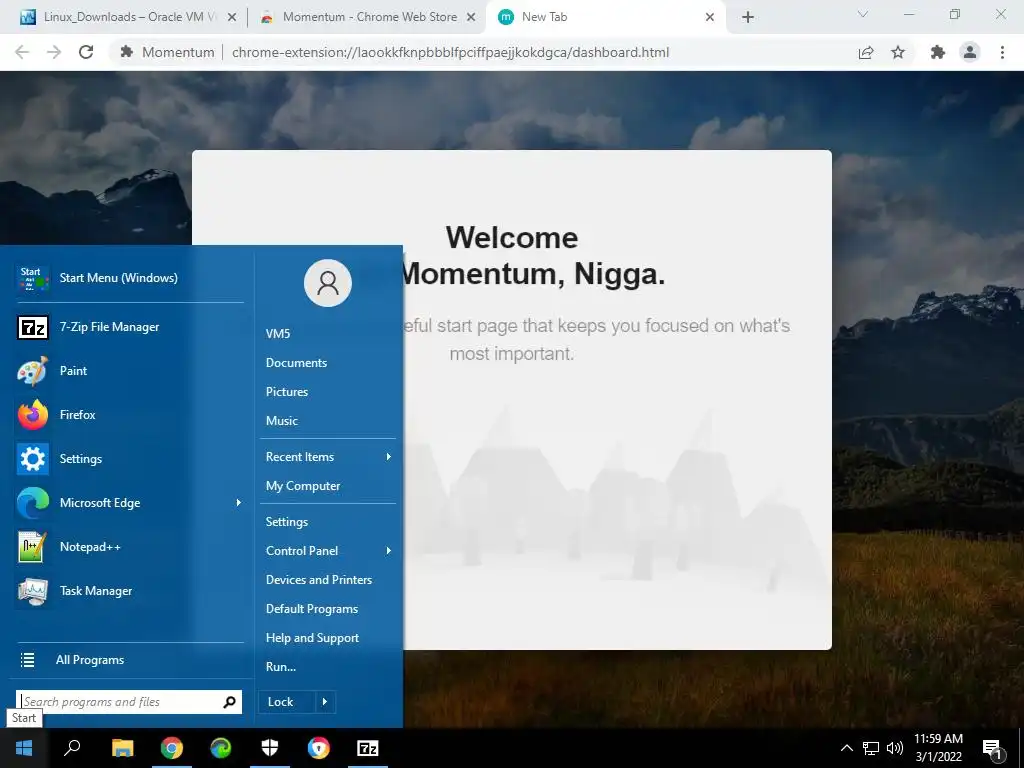The width and height of the screenshot is (1024, 768).
Task: Share this page icon in address bar
Action: click(866, 52)
